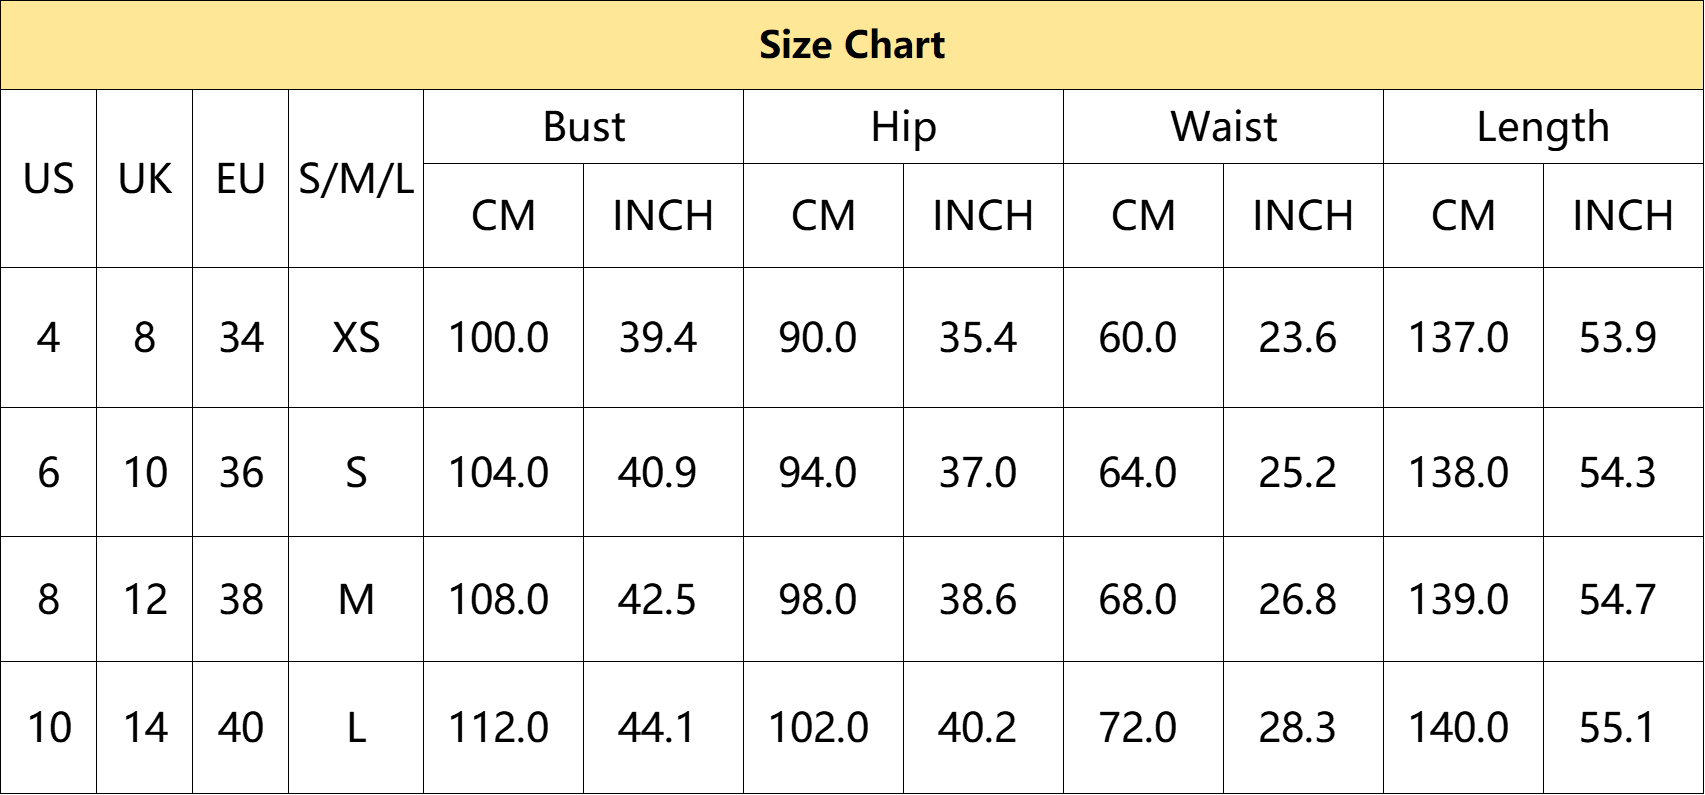This screenshot has height=795, width=1705.
Task: Click the EU size column header
Action: pyautogui.click(x=240, y=179)
